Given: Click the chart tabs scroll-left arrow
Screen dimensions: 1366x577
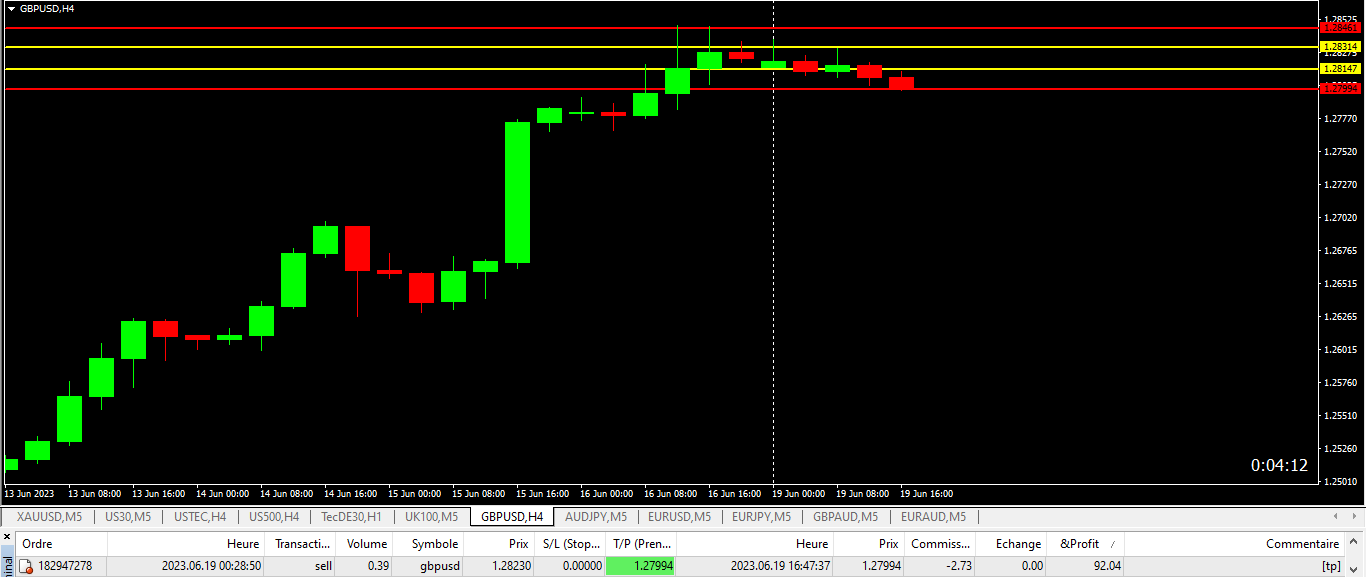Looking at the screenshot, I should pos(1338,517).
